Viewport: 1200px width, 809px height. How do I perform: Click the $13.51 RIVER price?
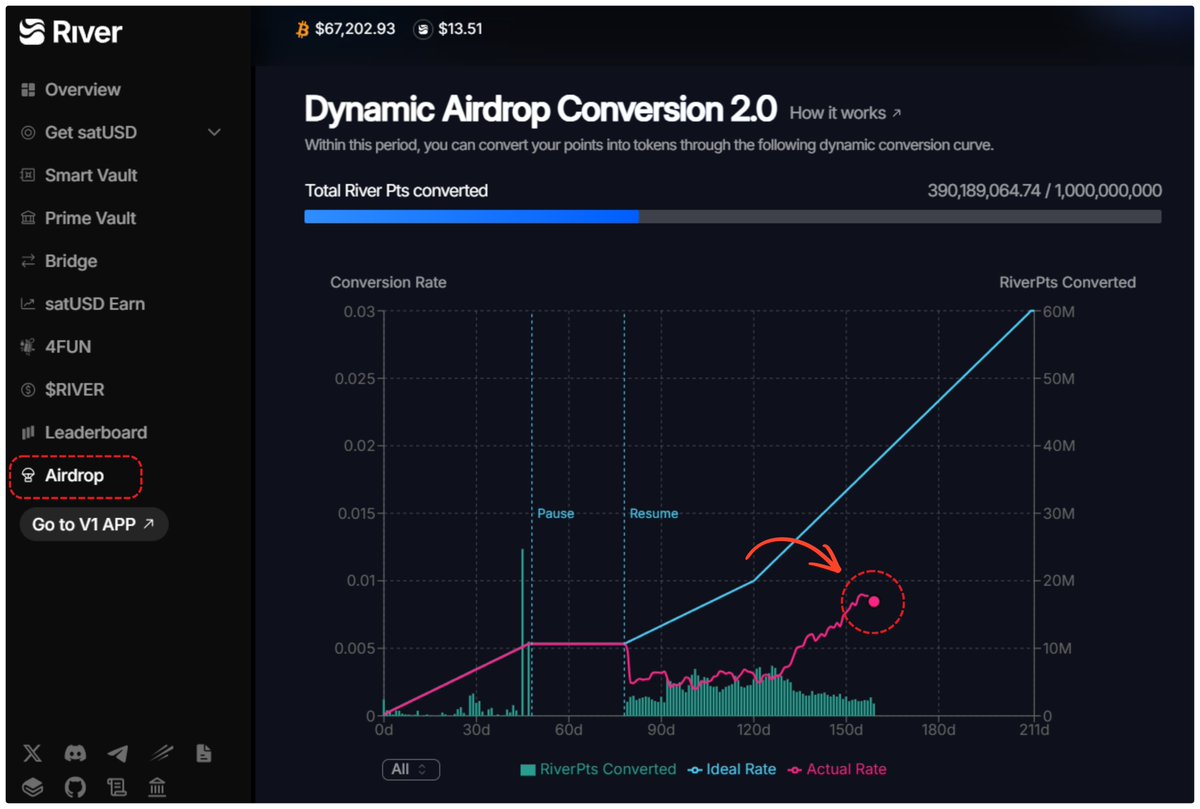460,29
